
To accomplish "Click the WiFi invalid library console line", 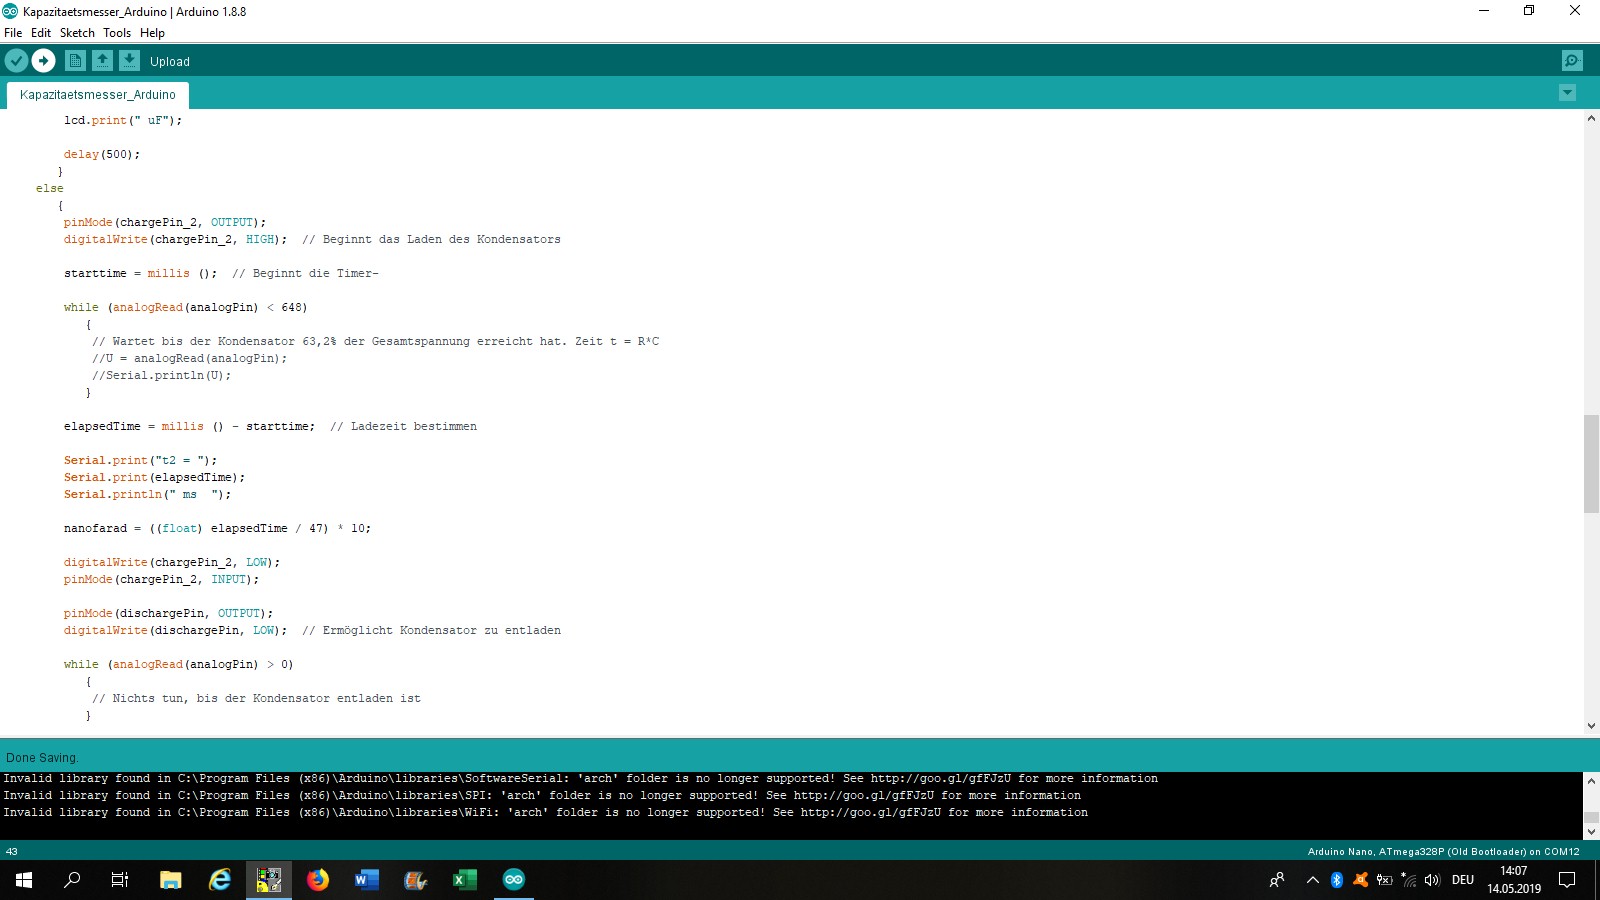I will pyautogui.click(x=545, y=812).
